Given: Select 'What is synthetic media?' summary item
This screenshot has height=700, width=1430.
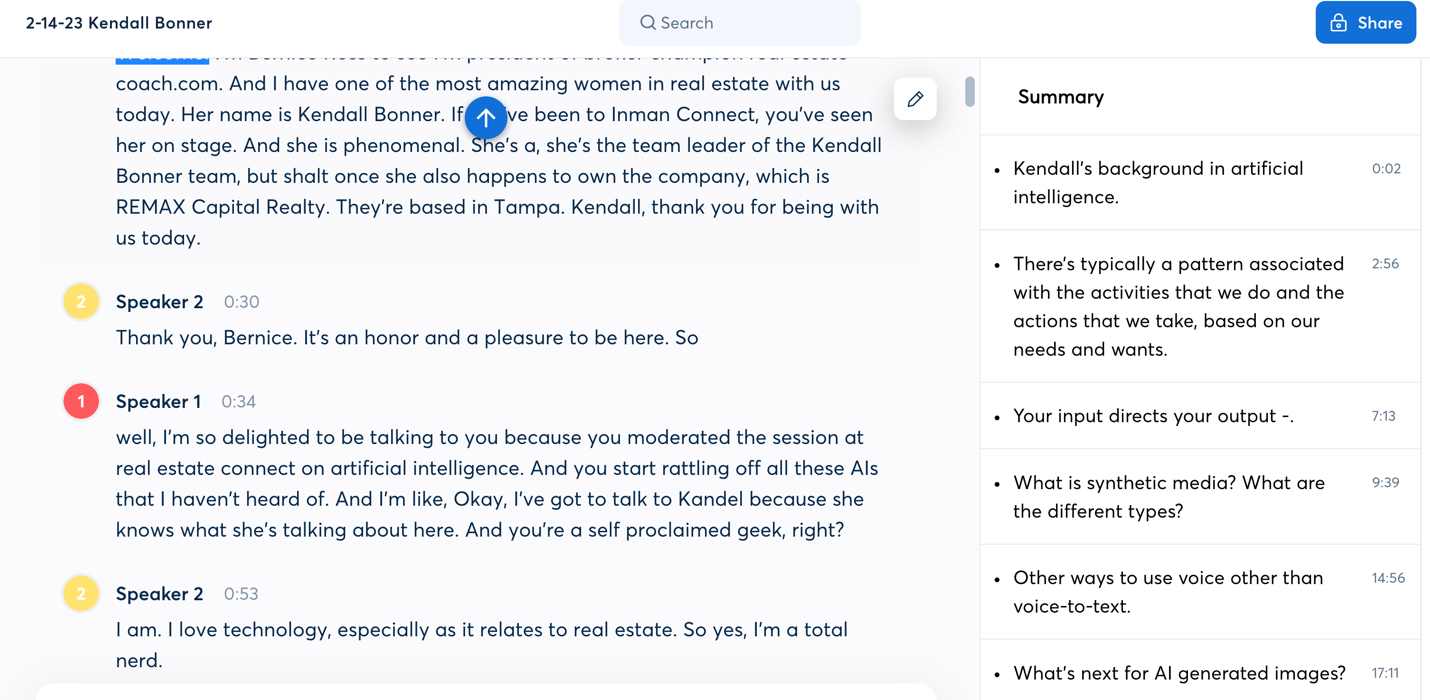Looking at the screenshot, I should coord(1168,496).
